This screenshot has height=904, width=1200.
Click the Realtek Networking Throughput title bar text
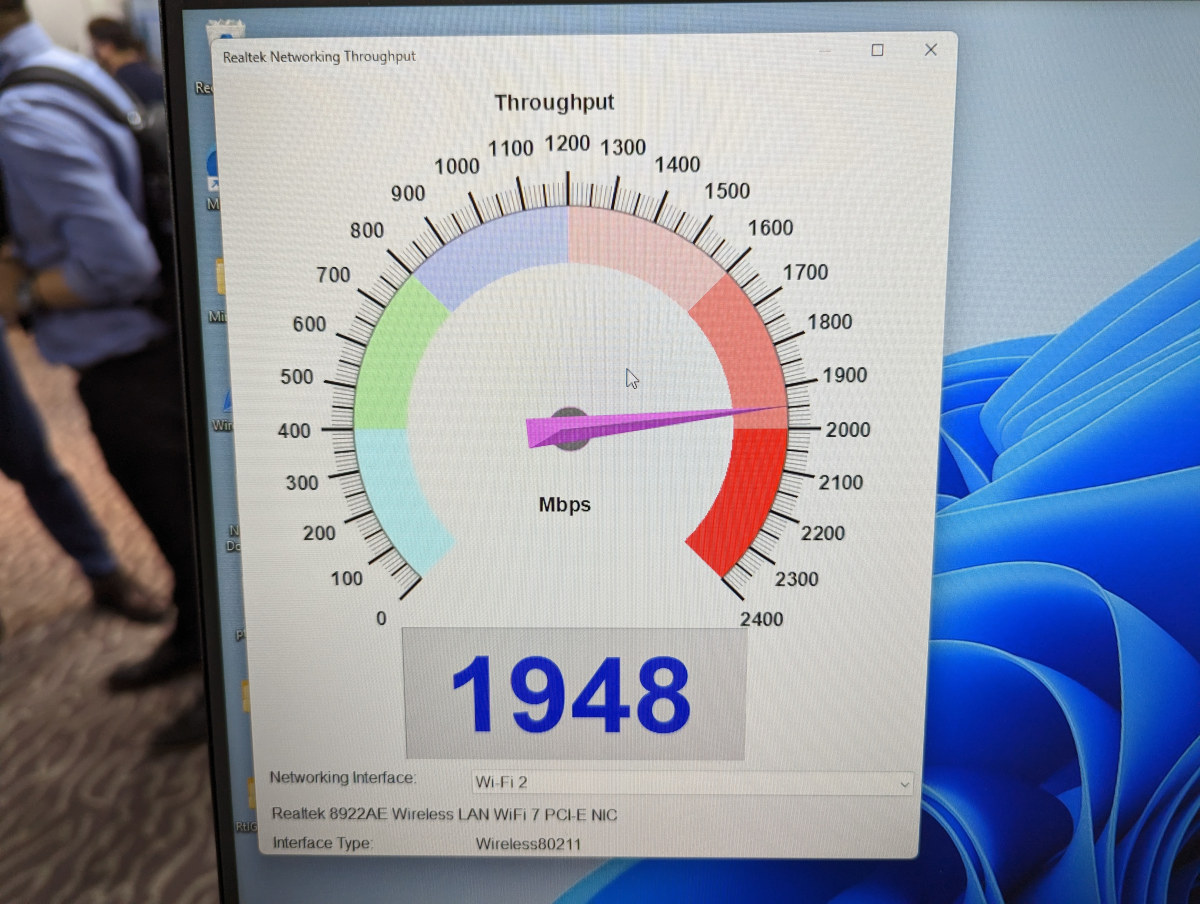click(x=319, y=57)
